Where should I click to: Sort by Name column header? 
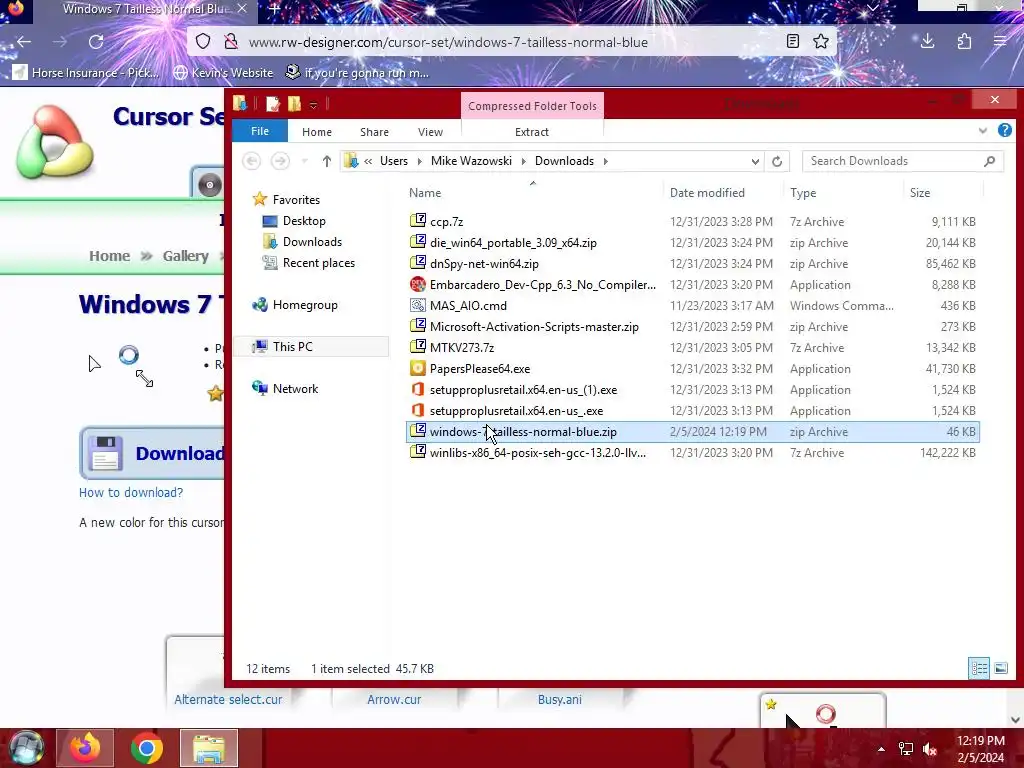coord(425,193)
